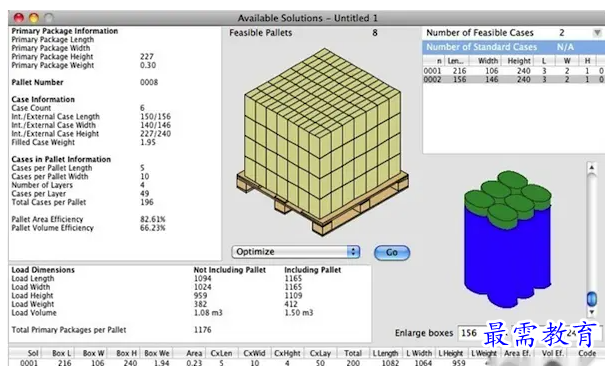Click the CxLen column header

point(221,353)
